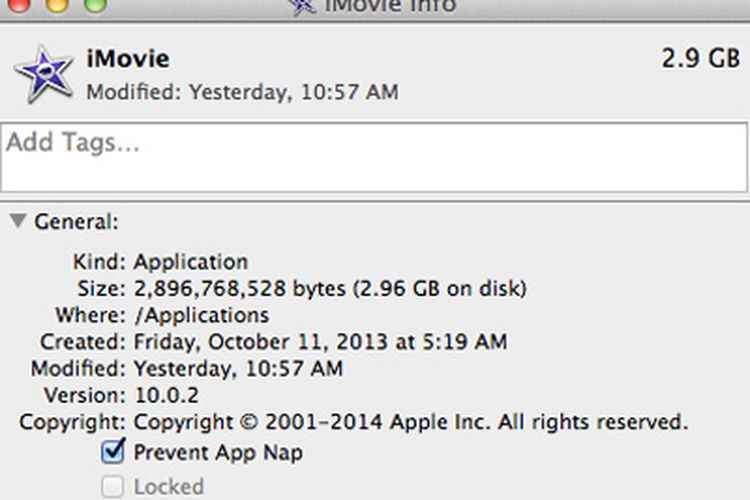Image resolution: width=750 pixels, height=500 pixels.
Task: Toggle the Locked checkbox
Action: 112,487
